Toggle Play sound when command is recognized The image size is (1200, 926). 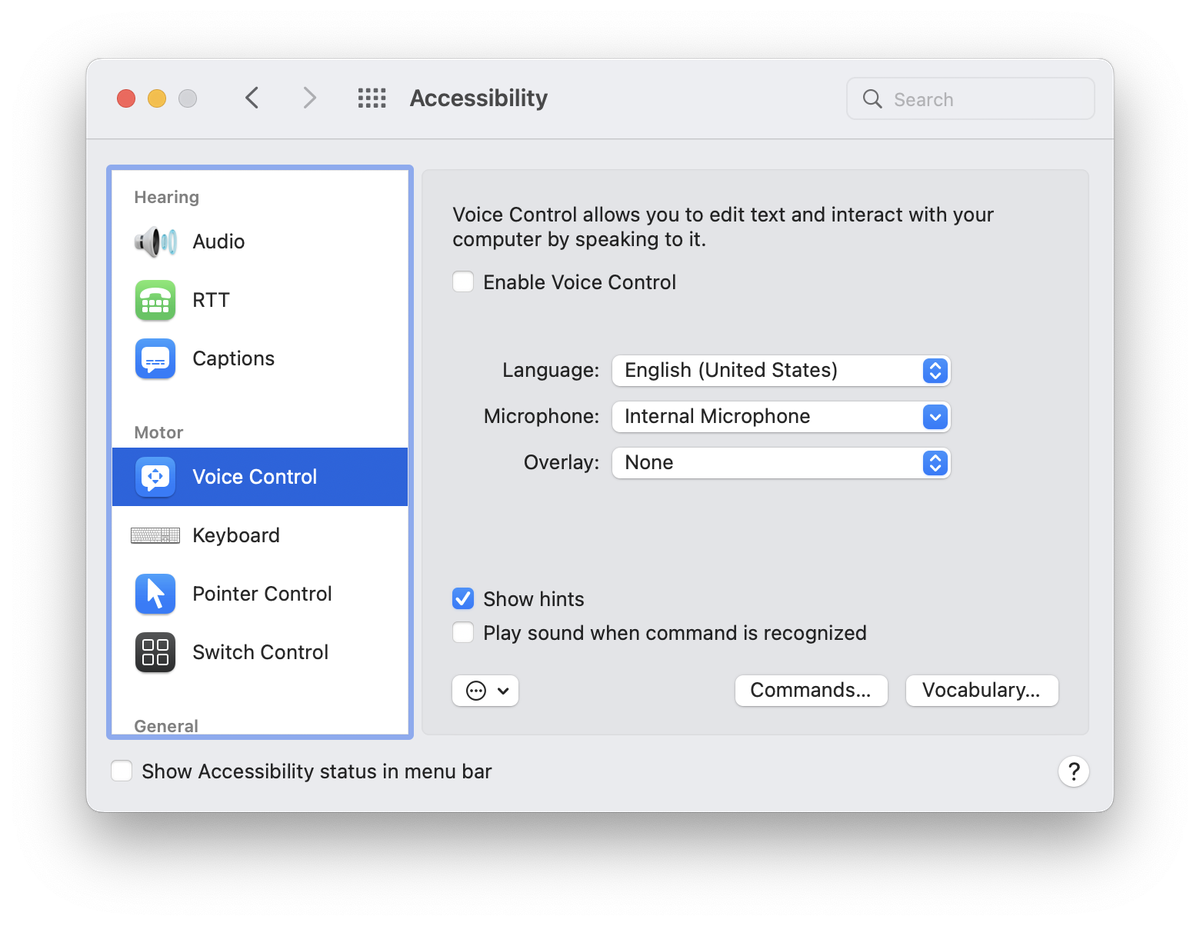point(463,633)
